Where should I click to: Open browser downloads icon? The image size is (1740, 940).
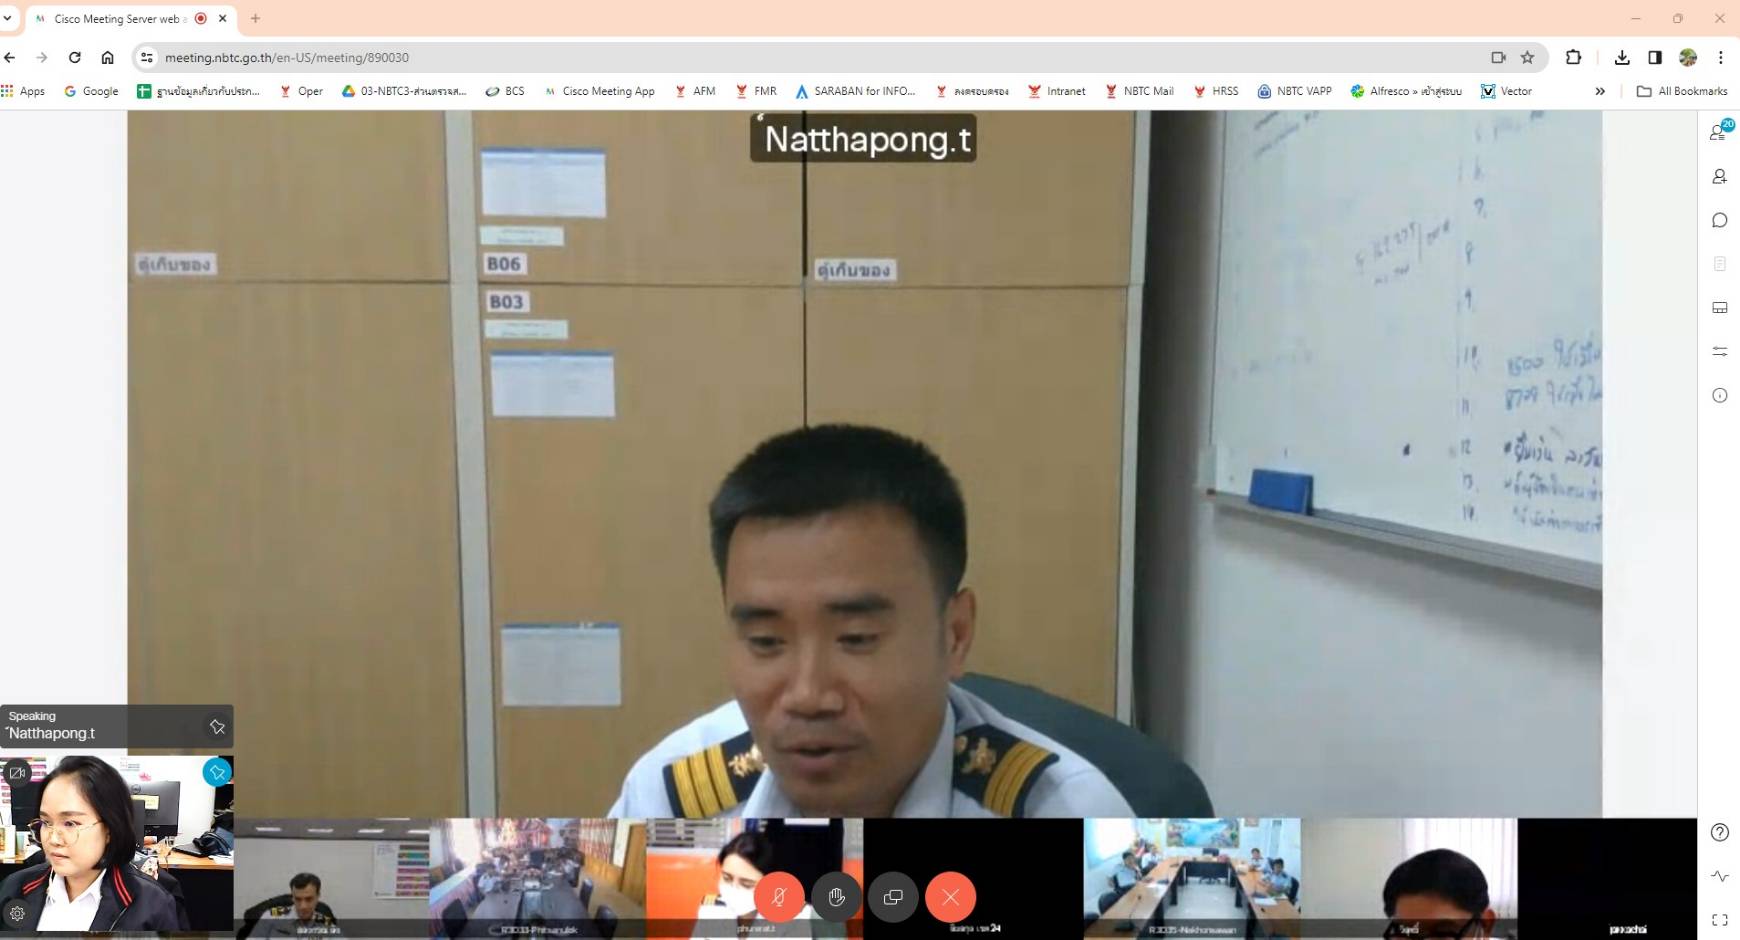[x=1622, y=58]
